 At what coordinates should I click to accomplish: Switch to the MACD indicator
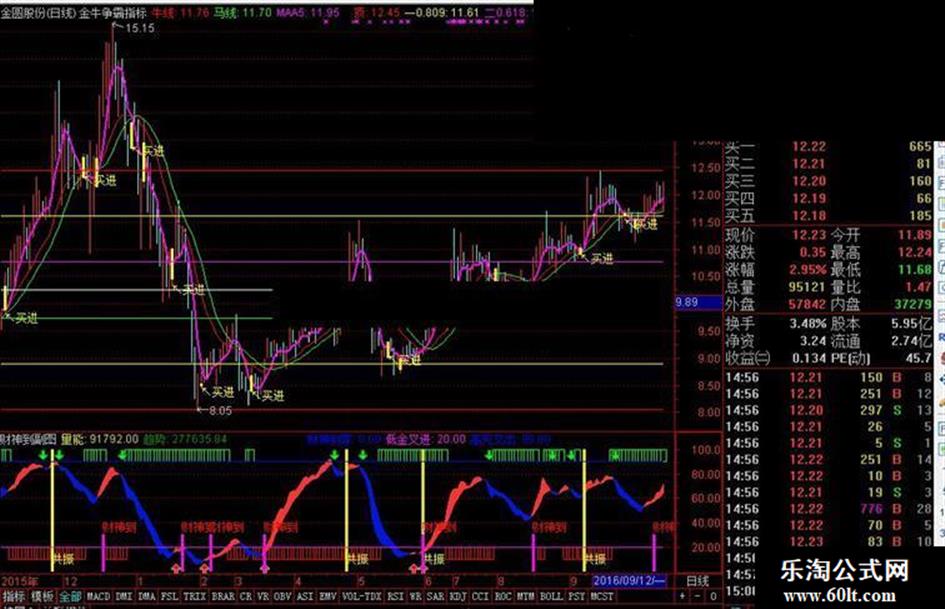[98, 596]
